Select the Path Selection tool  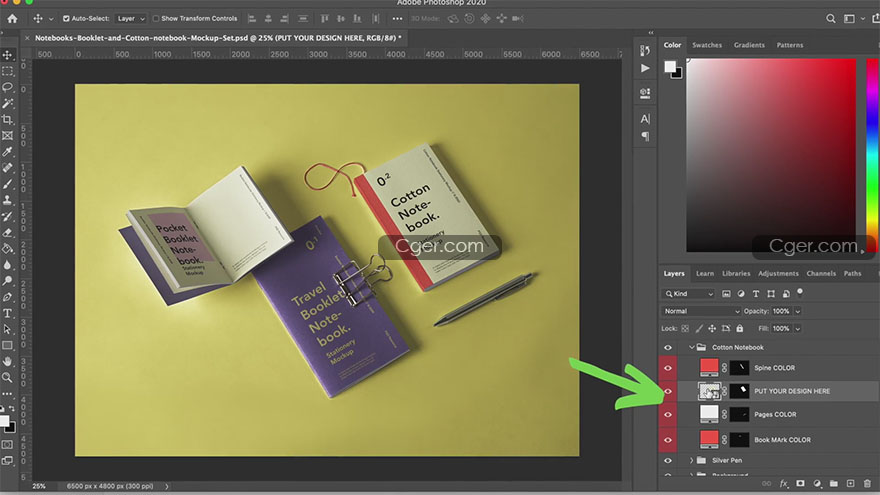[x=8, y=329]
